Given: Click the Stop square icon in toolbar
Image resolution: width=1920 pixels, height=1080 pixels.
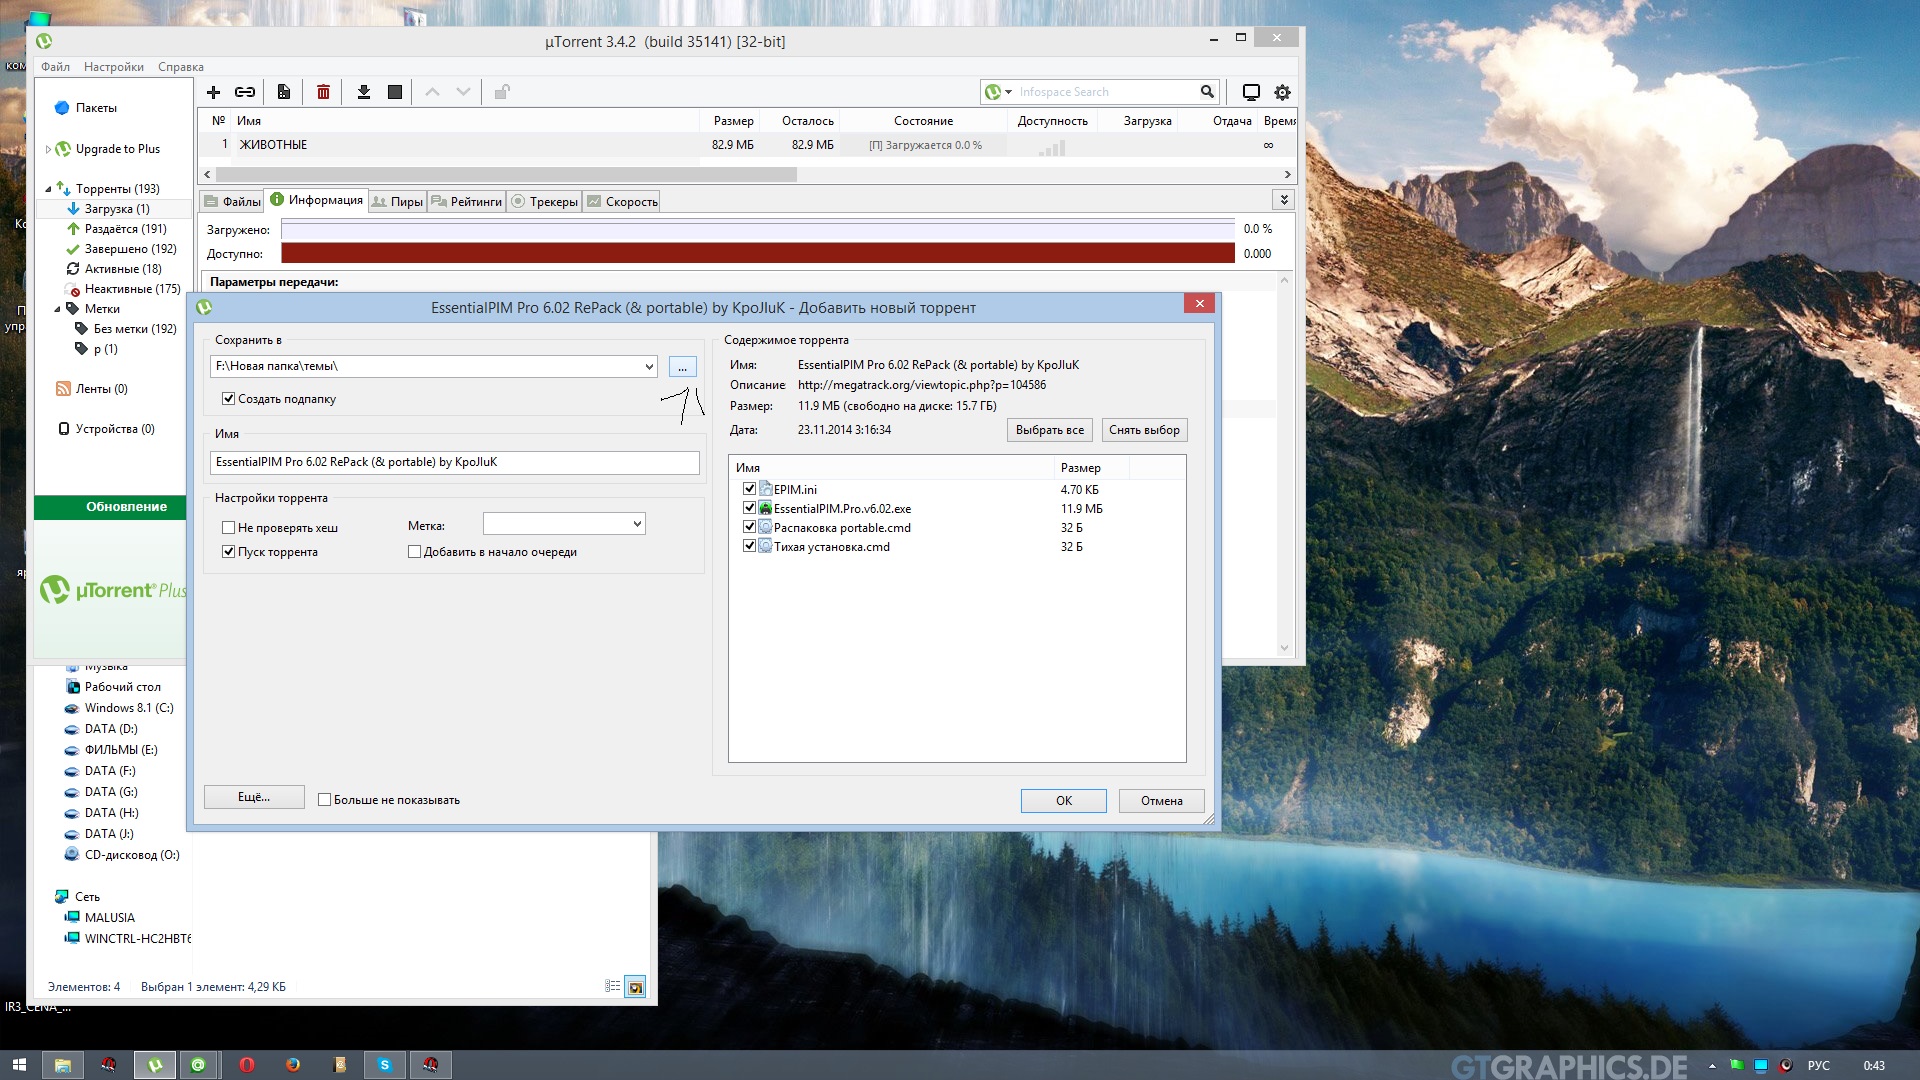Looking at the screenshot, I should (x=395, y=92).
